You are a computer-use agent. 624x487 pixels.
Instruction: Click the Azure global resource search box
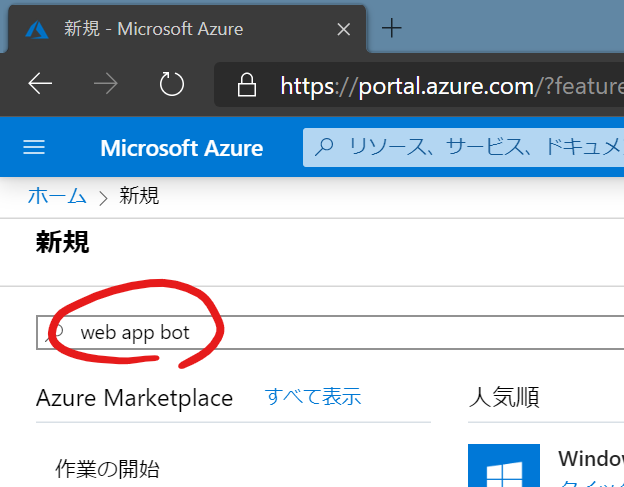463,147
